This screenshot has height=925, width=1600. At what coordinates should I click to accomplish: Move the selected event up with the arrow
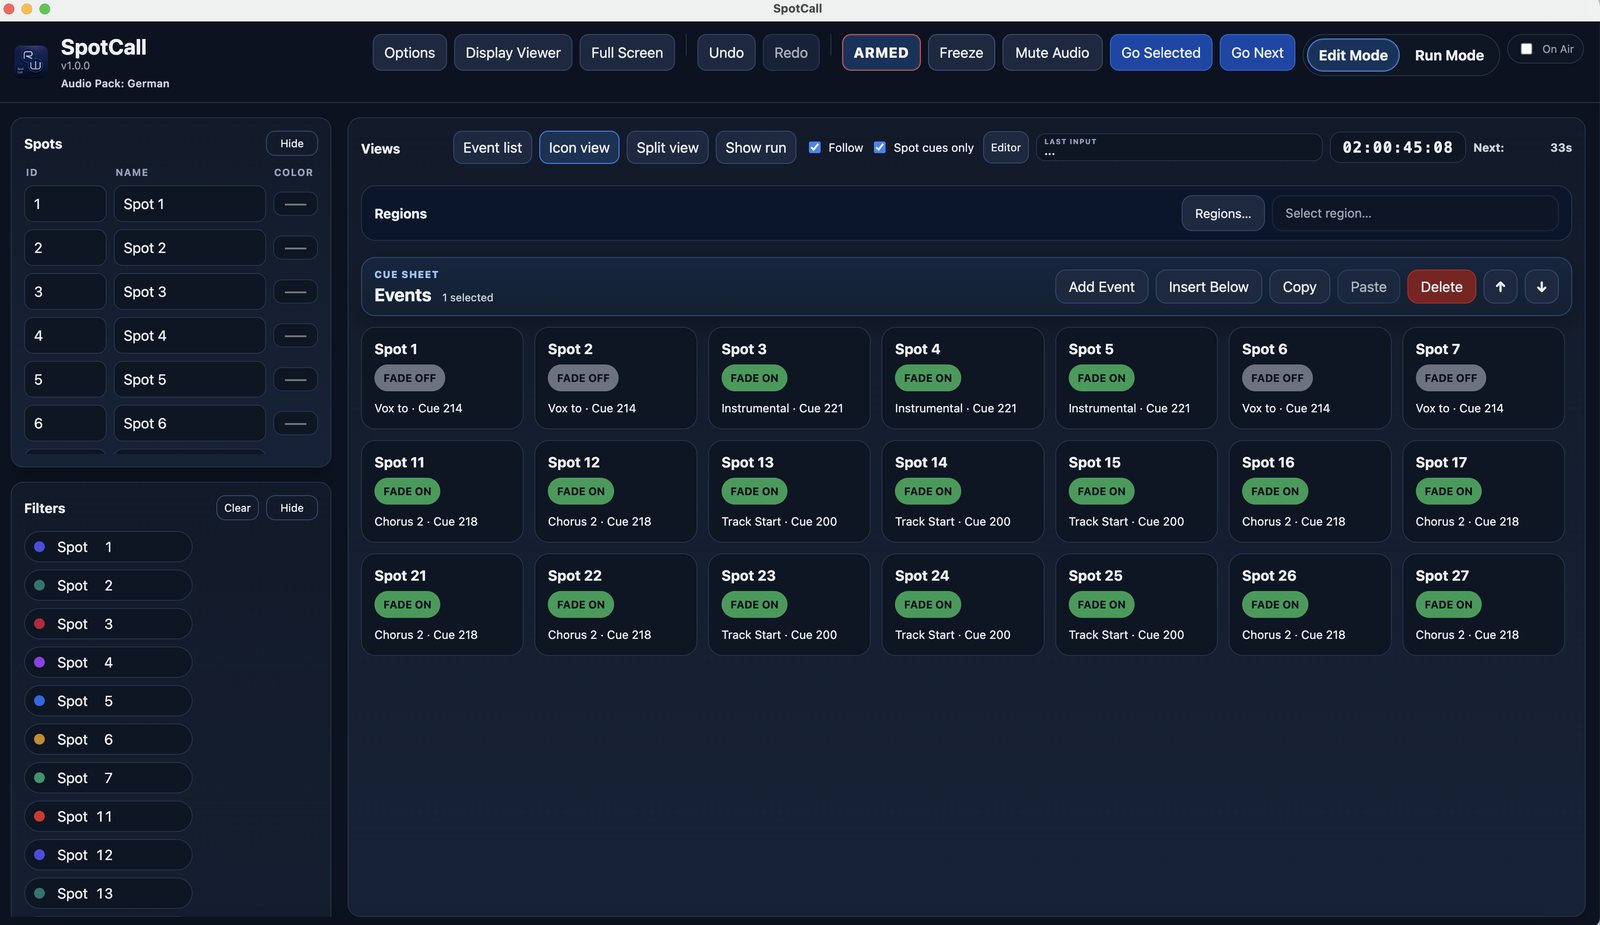tap(1500, 287)
